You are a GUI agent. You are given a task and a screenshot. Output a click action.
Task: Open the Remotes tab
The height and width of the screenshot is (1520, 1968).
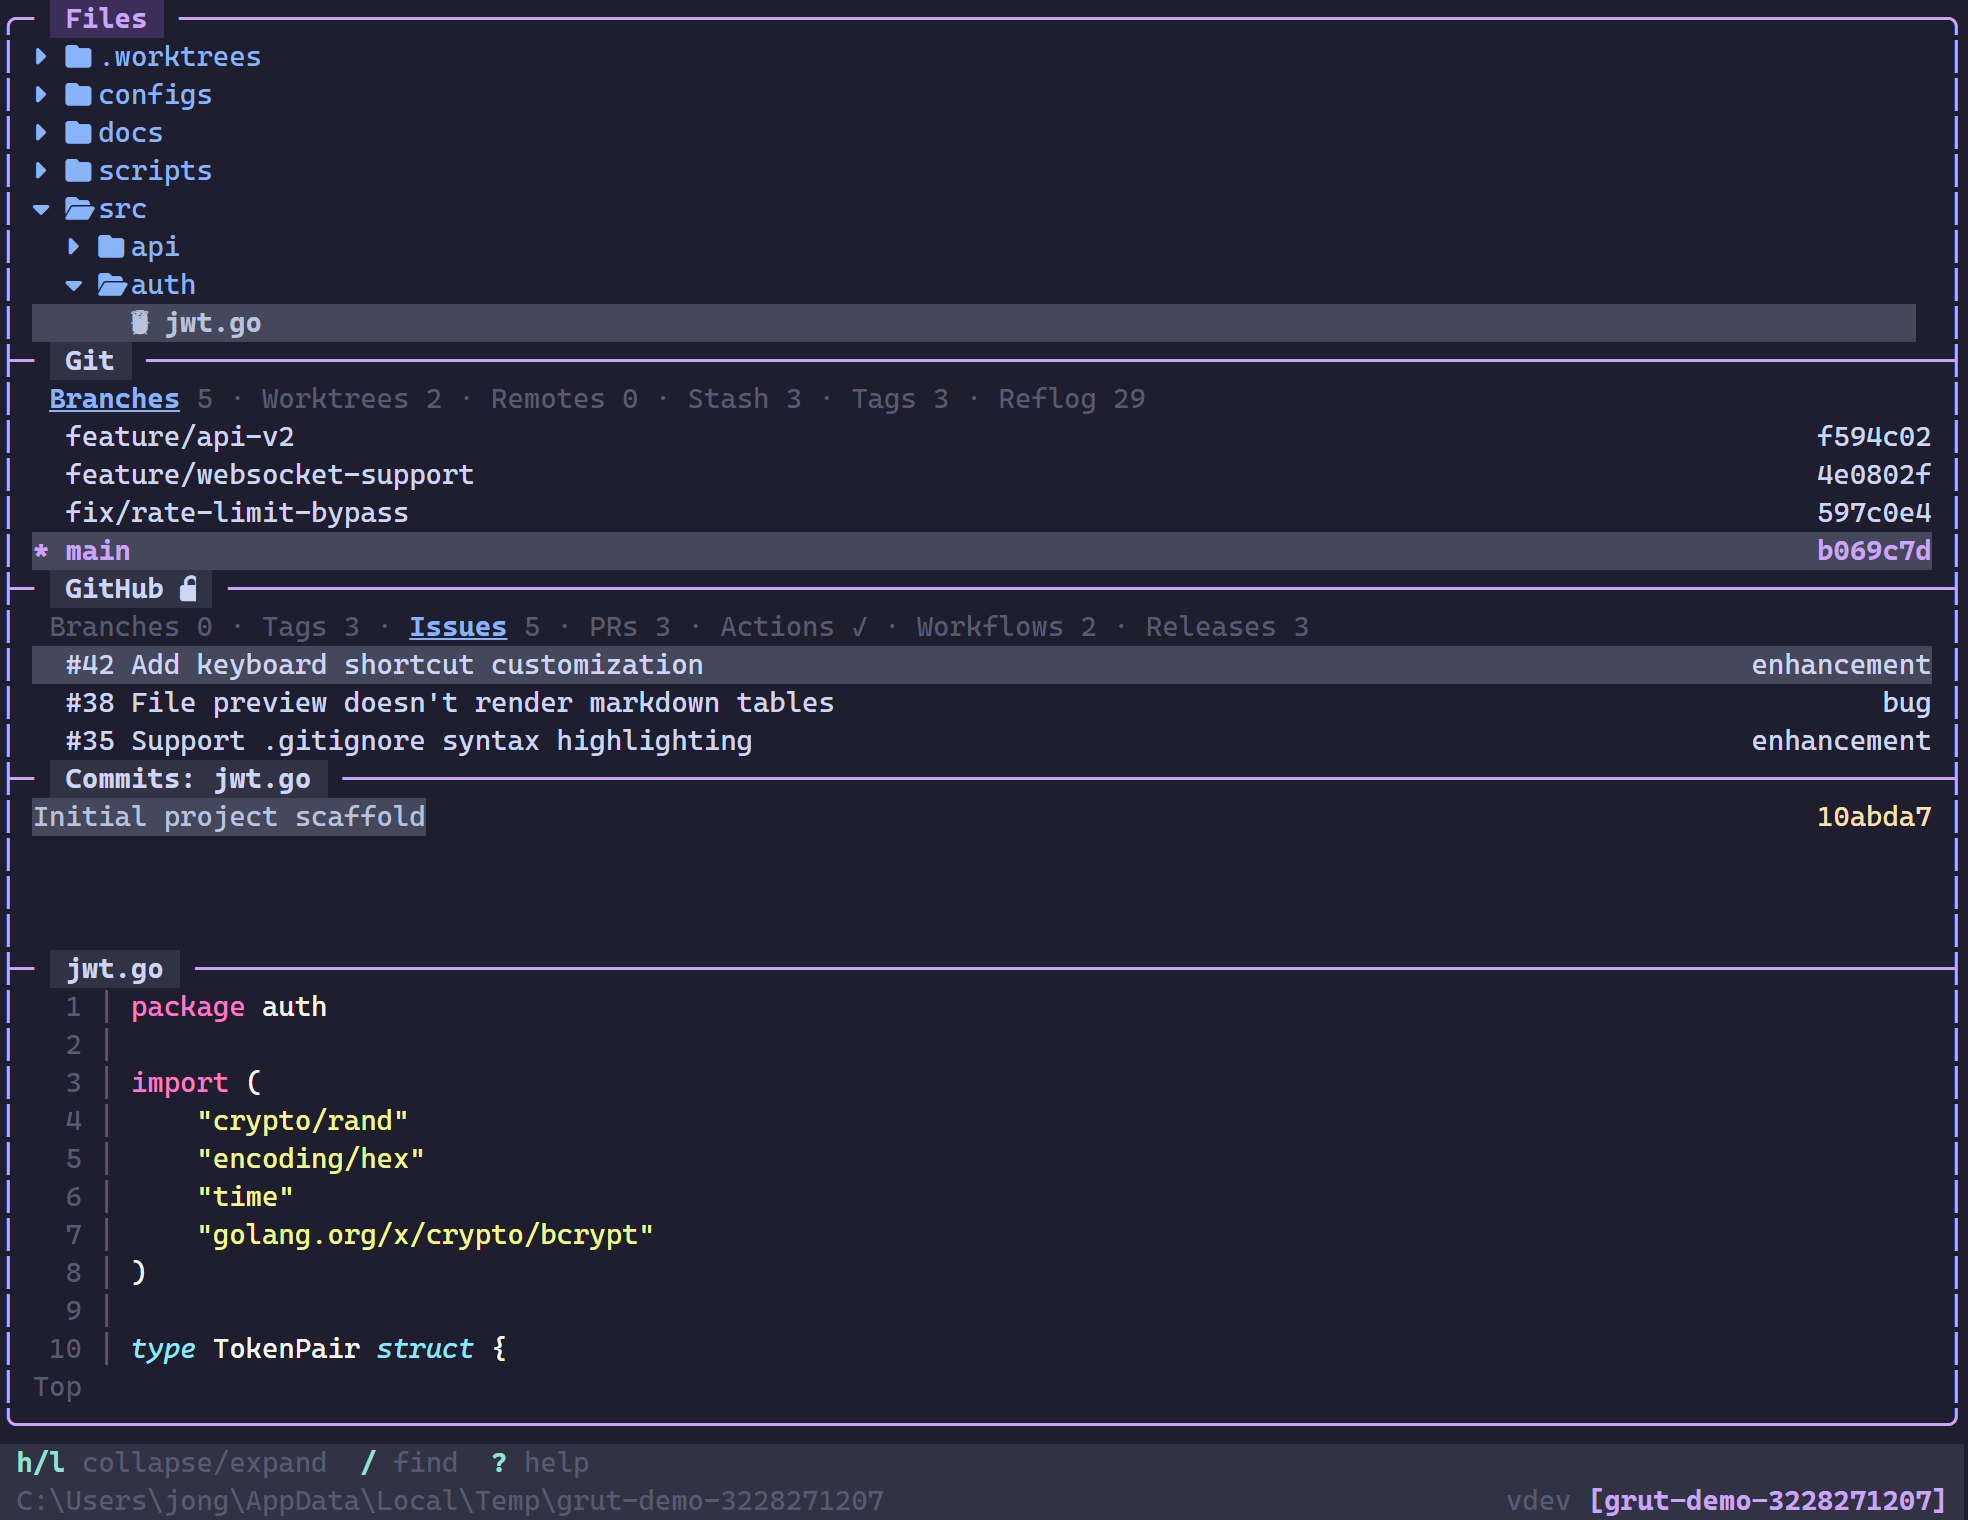click(564, 399)
